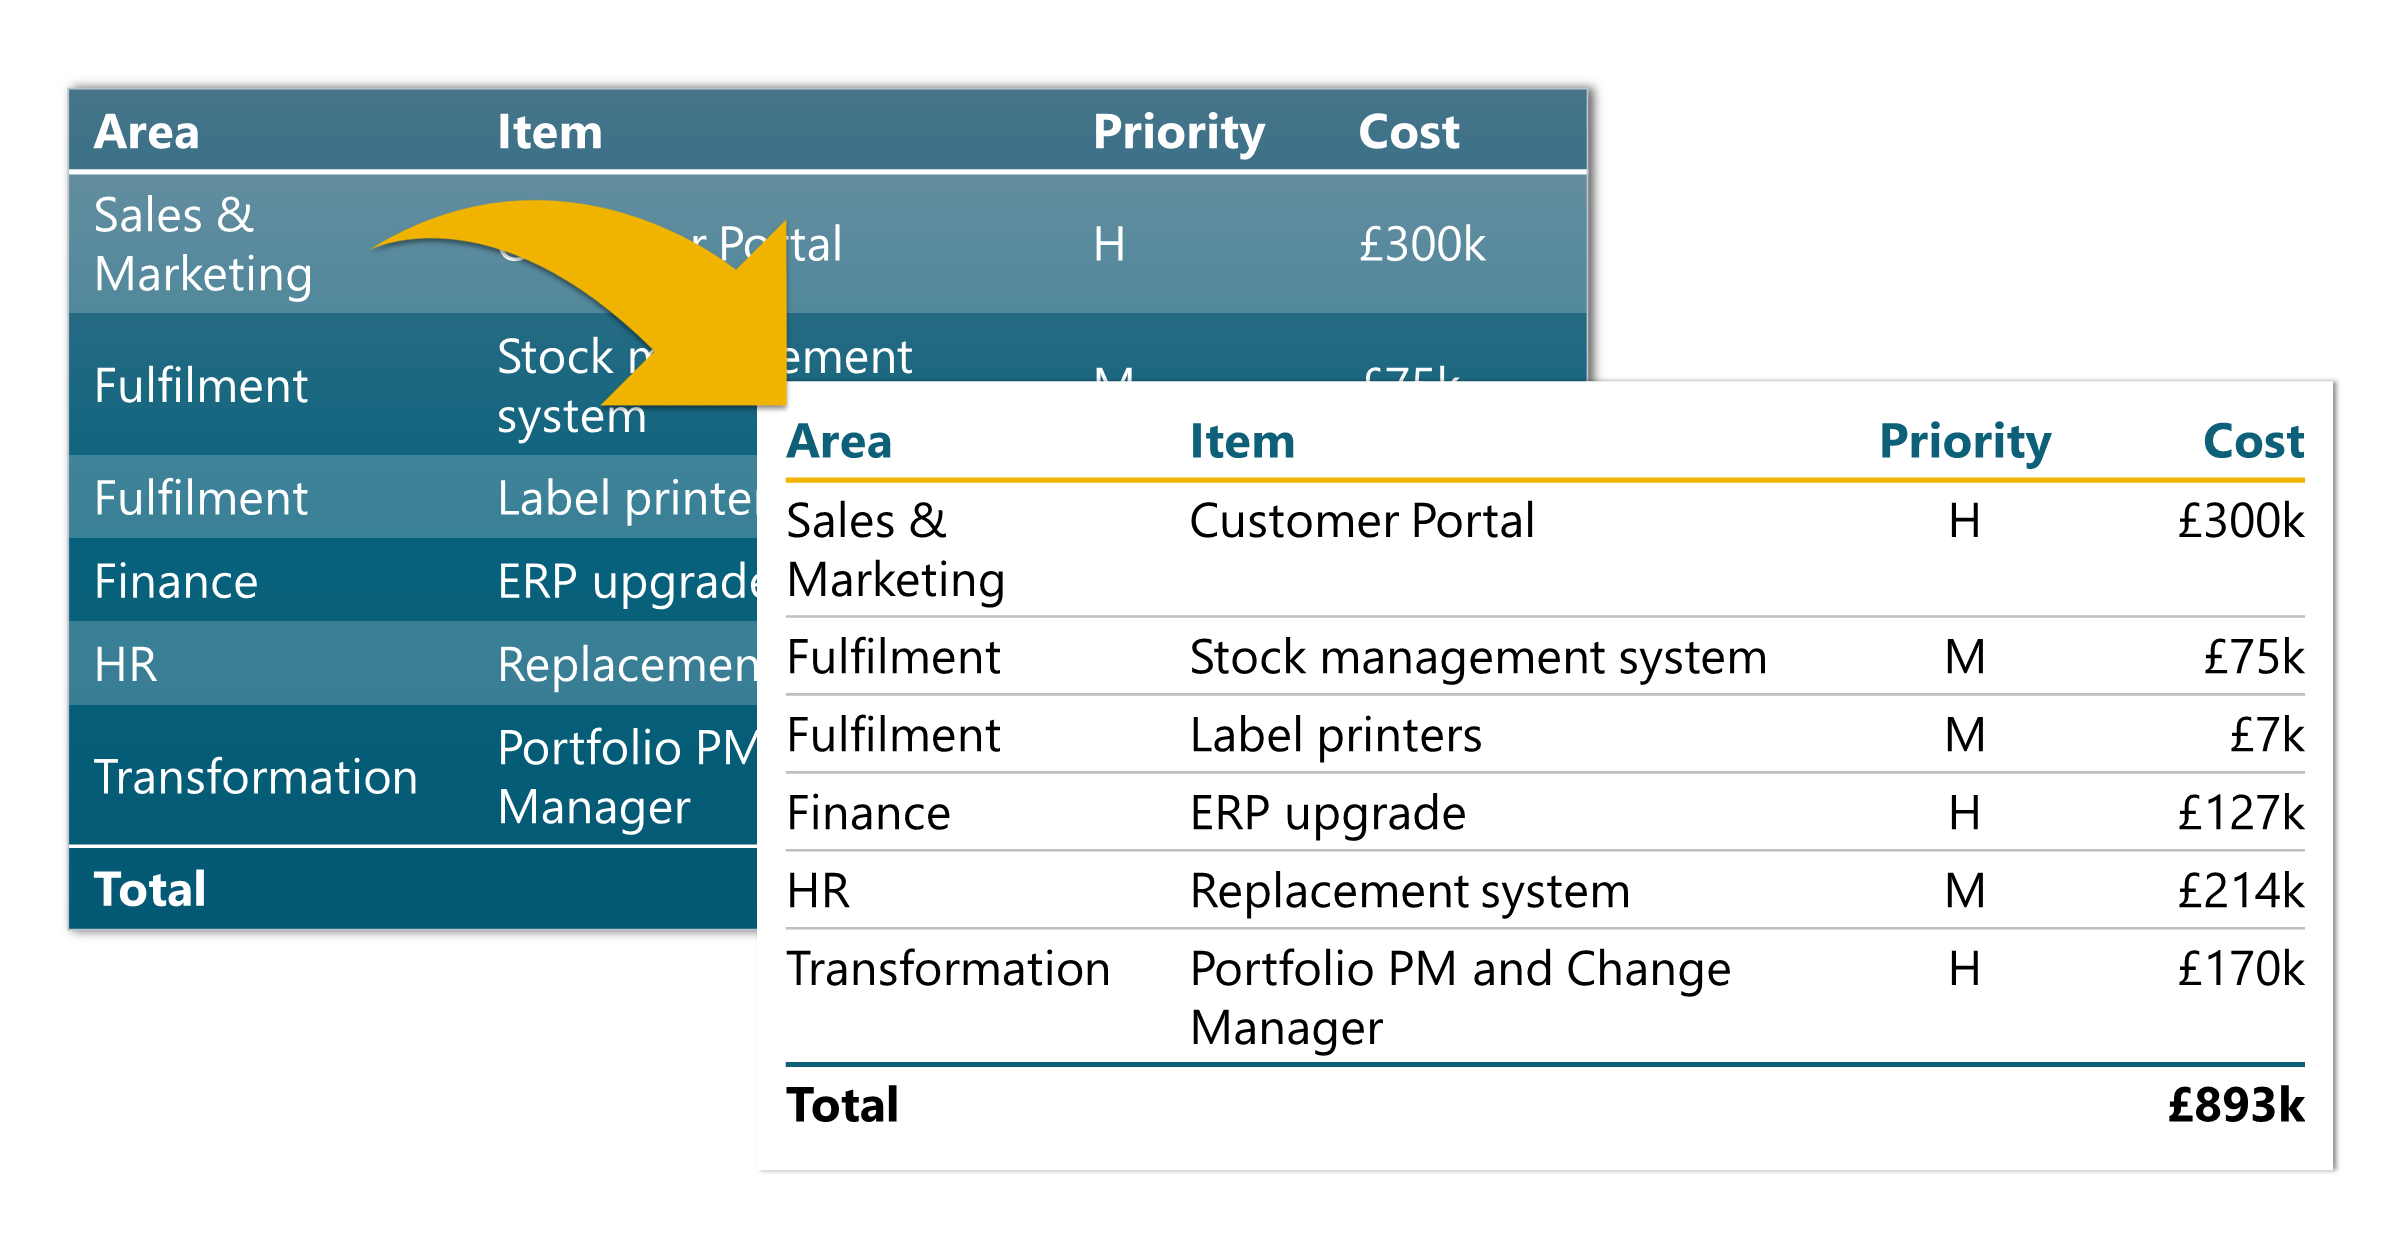
Task: Click the bold Total label in the blue table
Action: tap(150, 889)
